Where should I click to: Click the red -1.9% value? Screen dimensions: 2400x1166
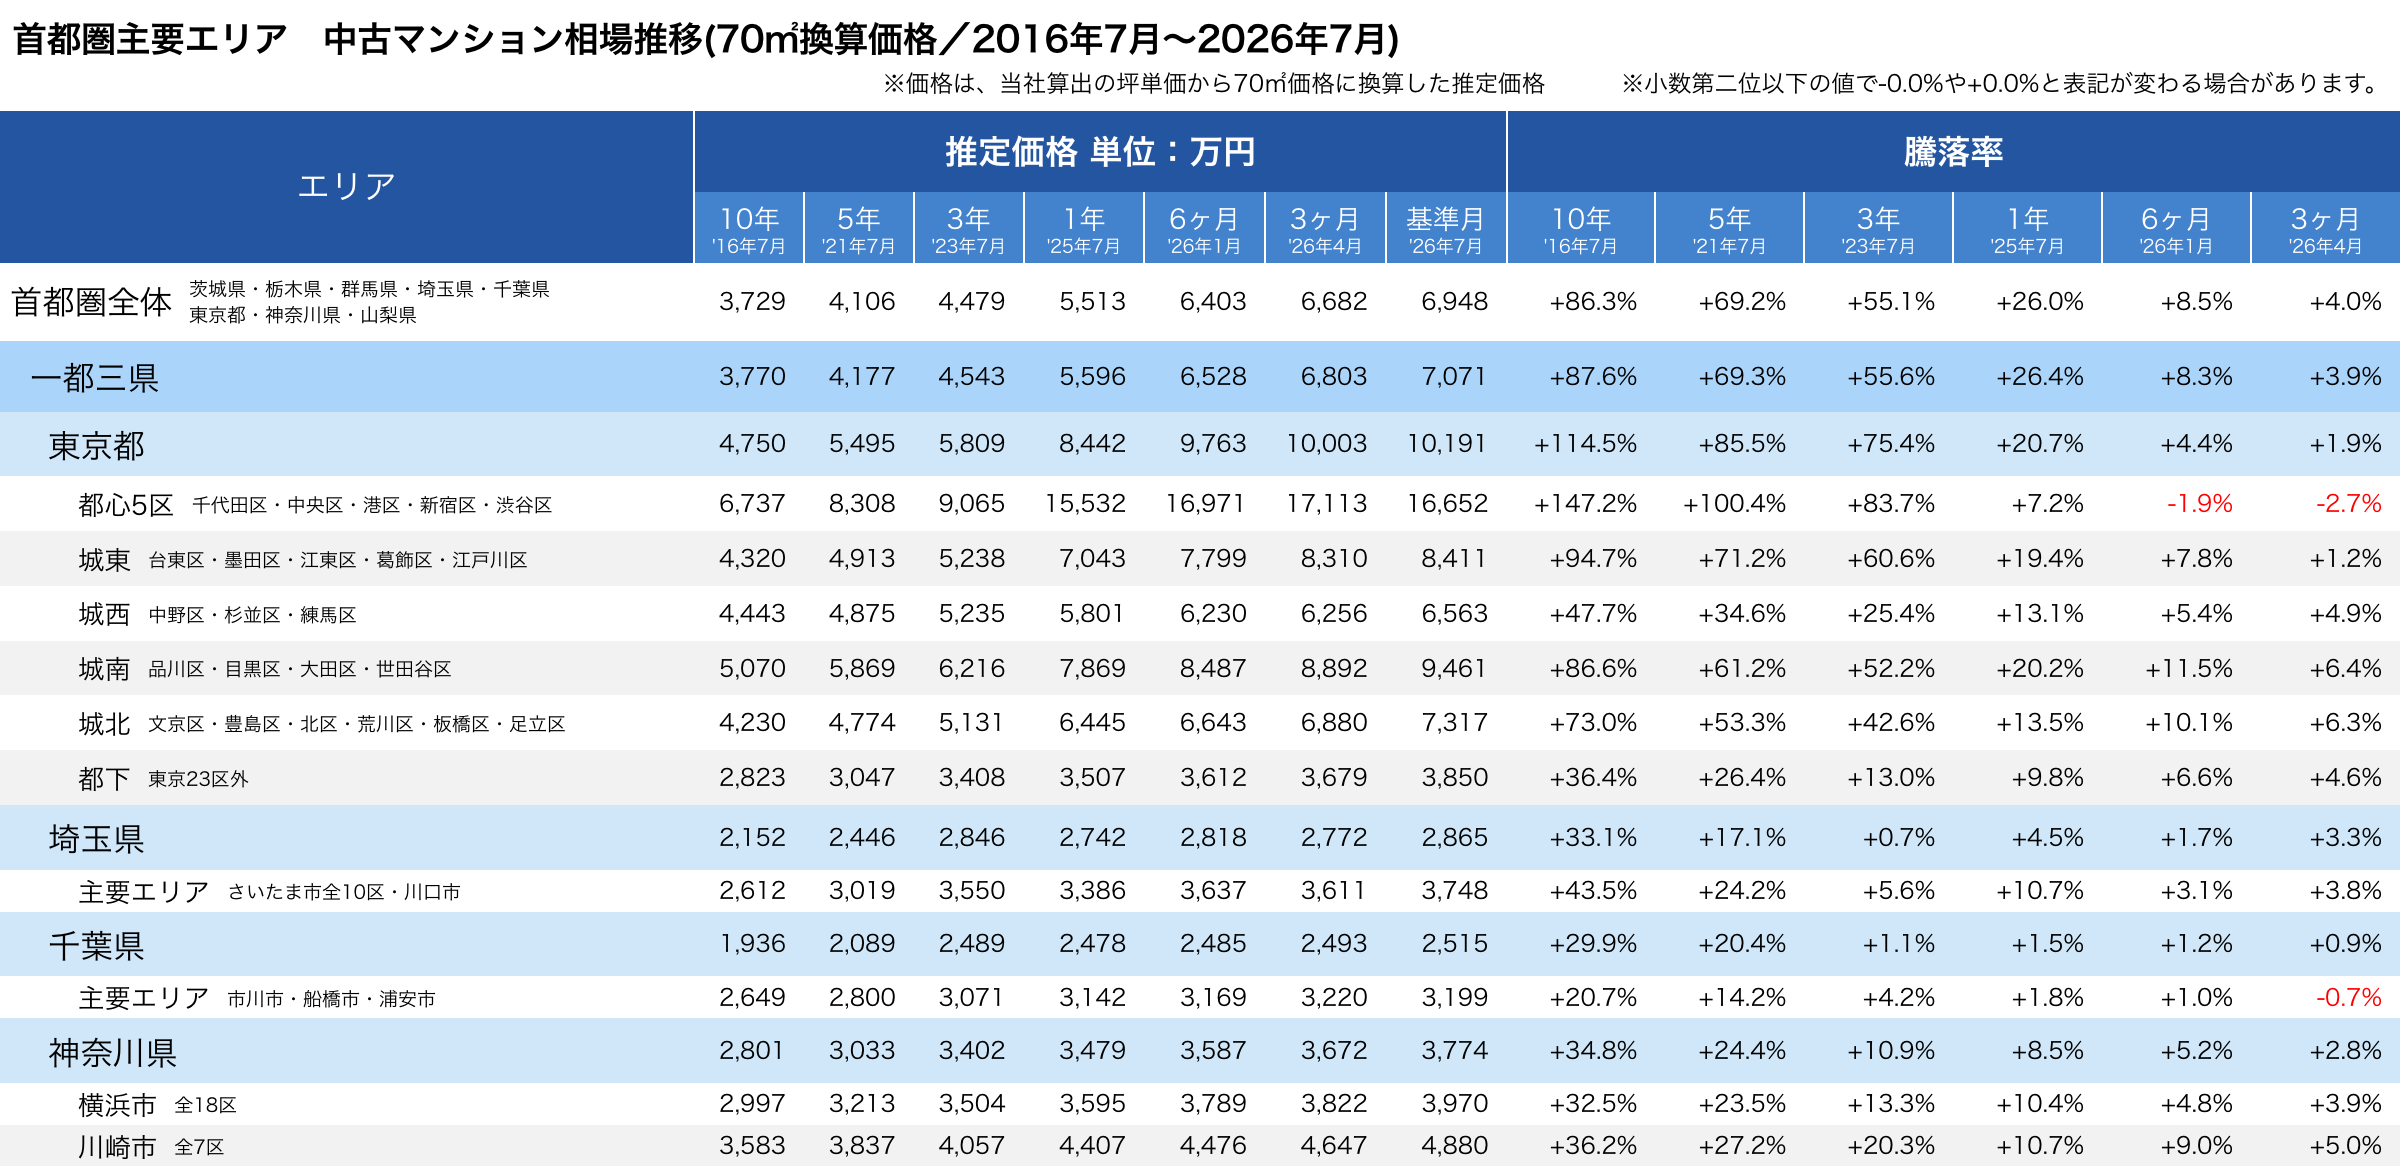coord(2199,504)
